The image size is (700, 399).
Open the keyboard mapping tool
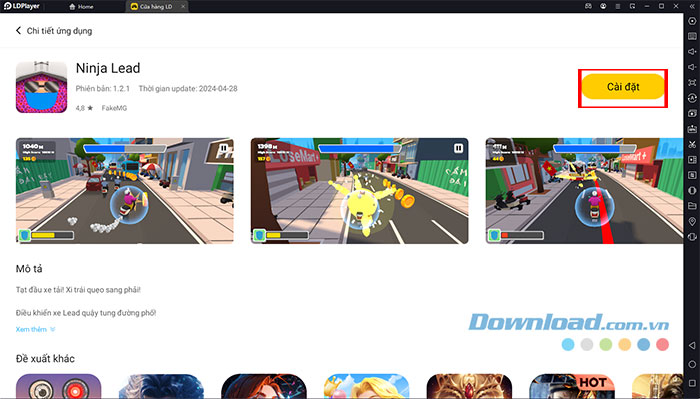(692, 36)
